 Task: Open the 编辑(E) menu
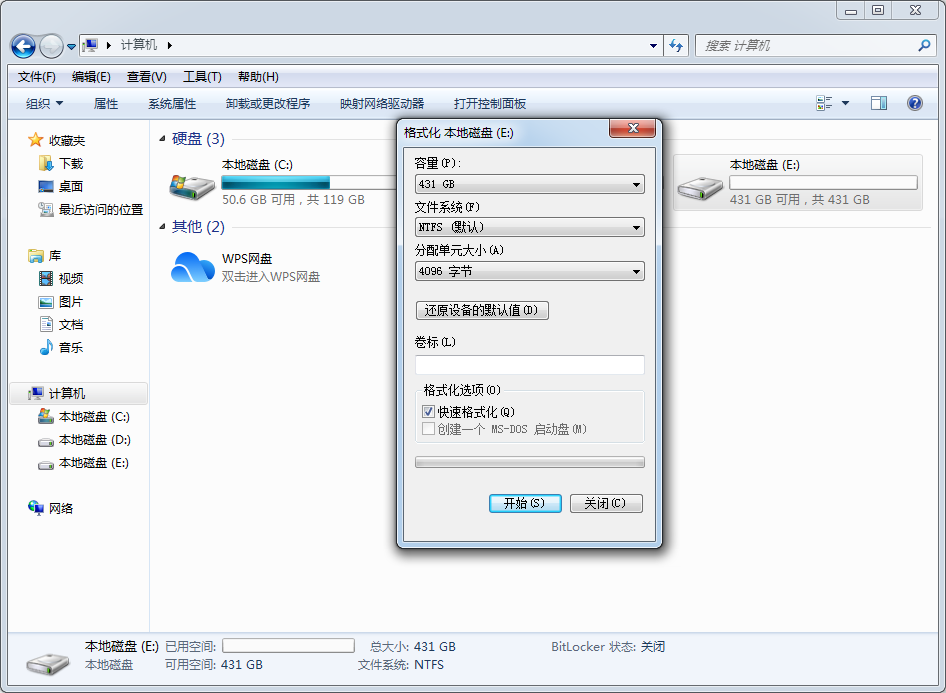click(x=91, y=77)
